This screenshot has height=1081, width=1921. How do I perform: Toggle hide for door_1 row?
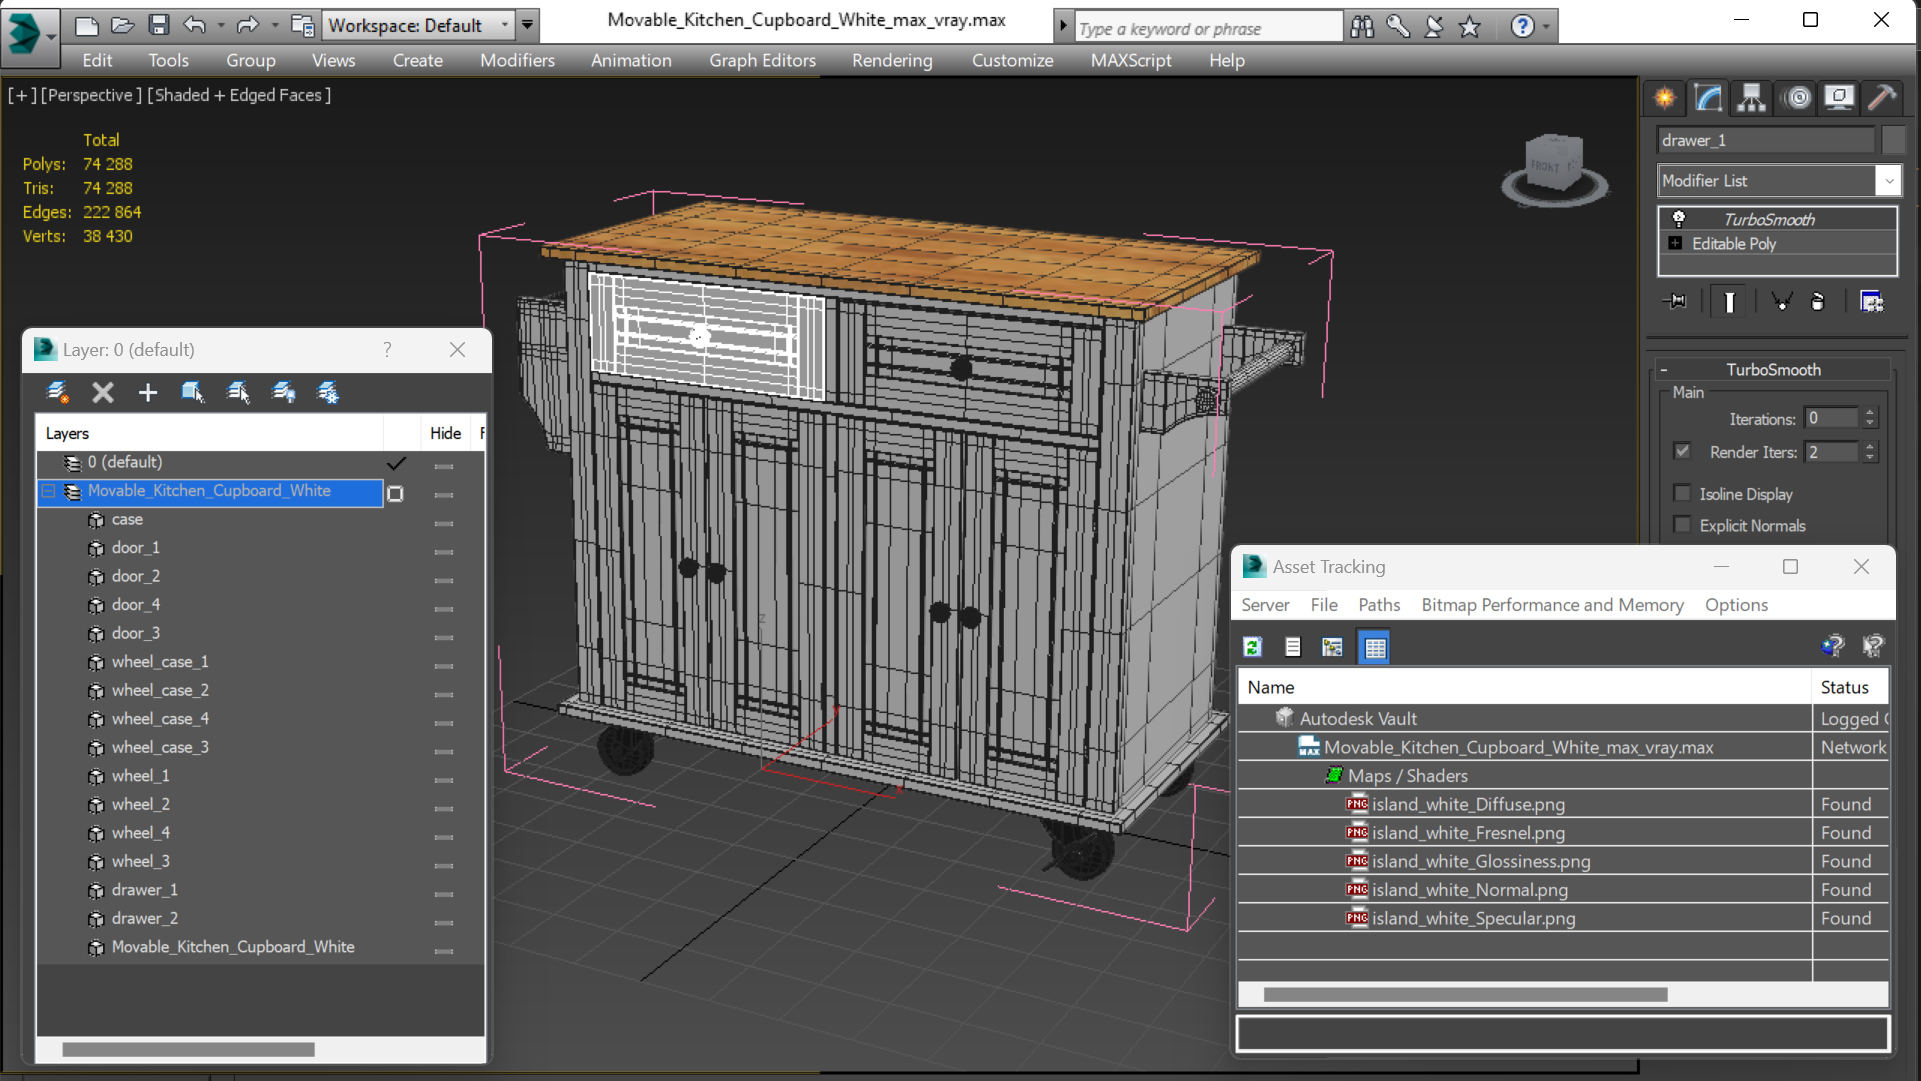[x=444, y=551]
